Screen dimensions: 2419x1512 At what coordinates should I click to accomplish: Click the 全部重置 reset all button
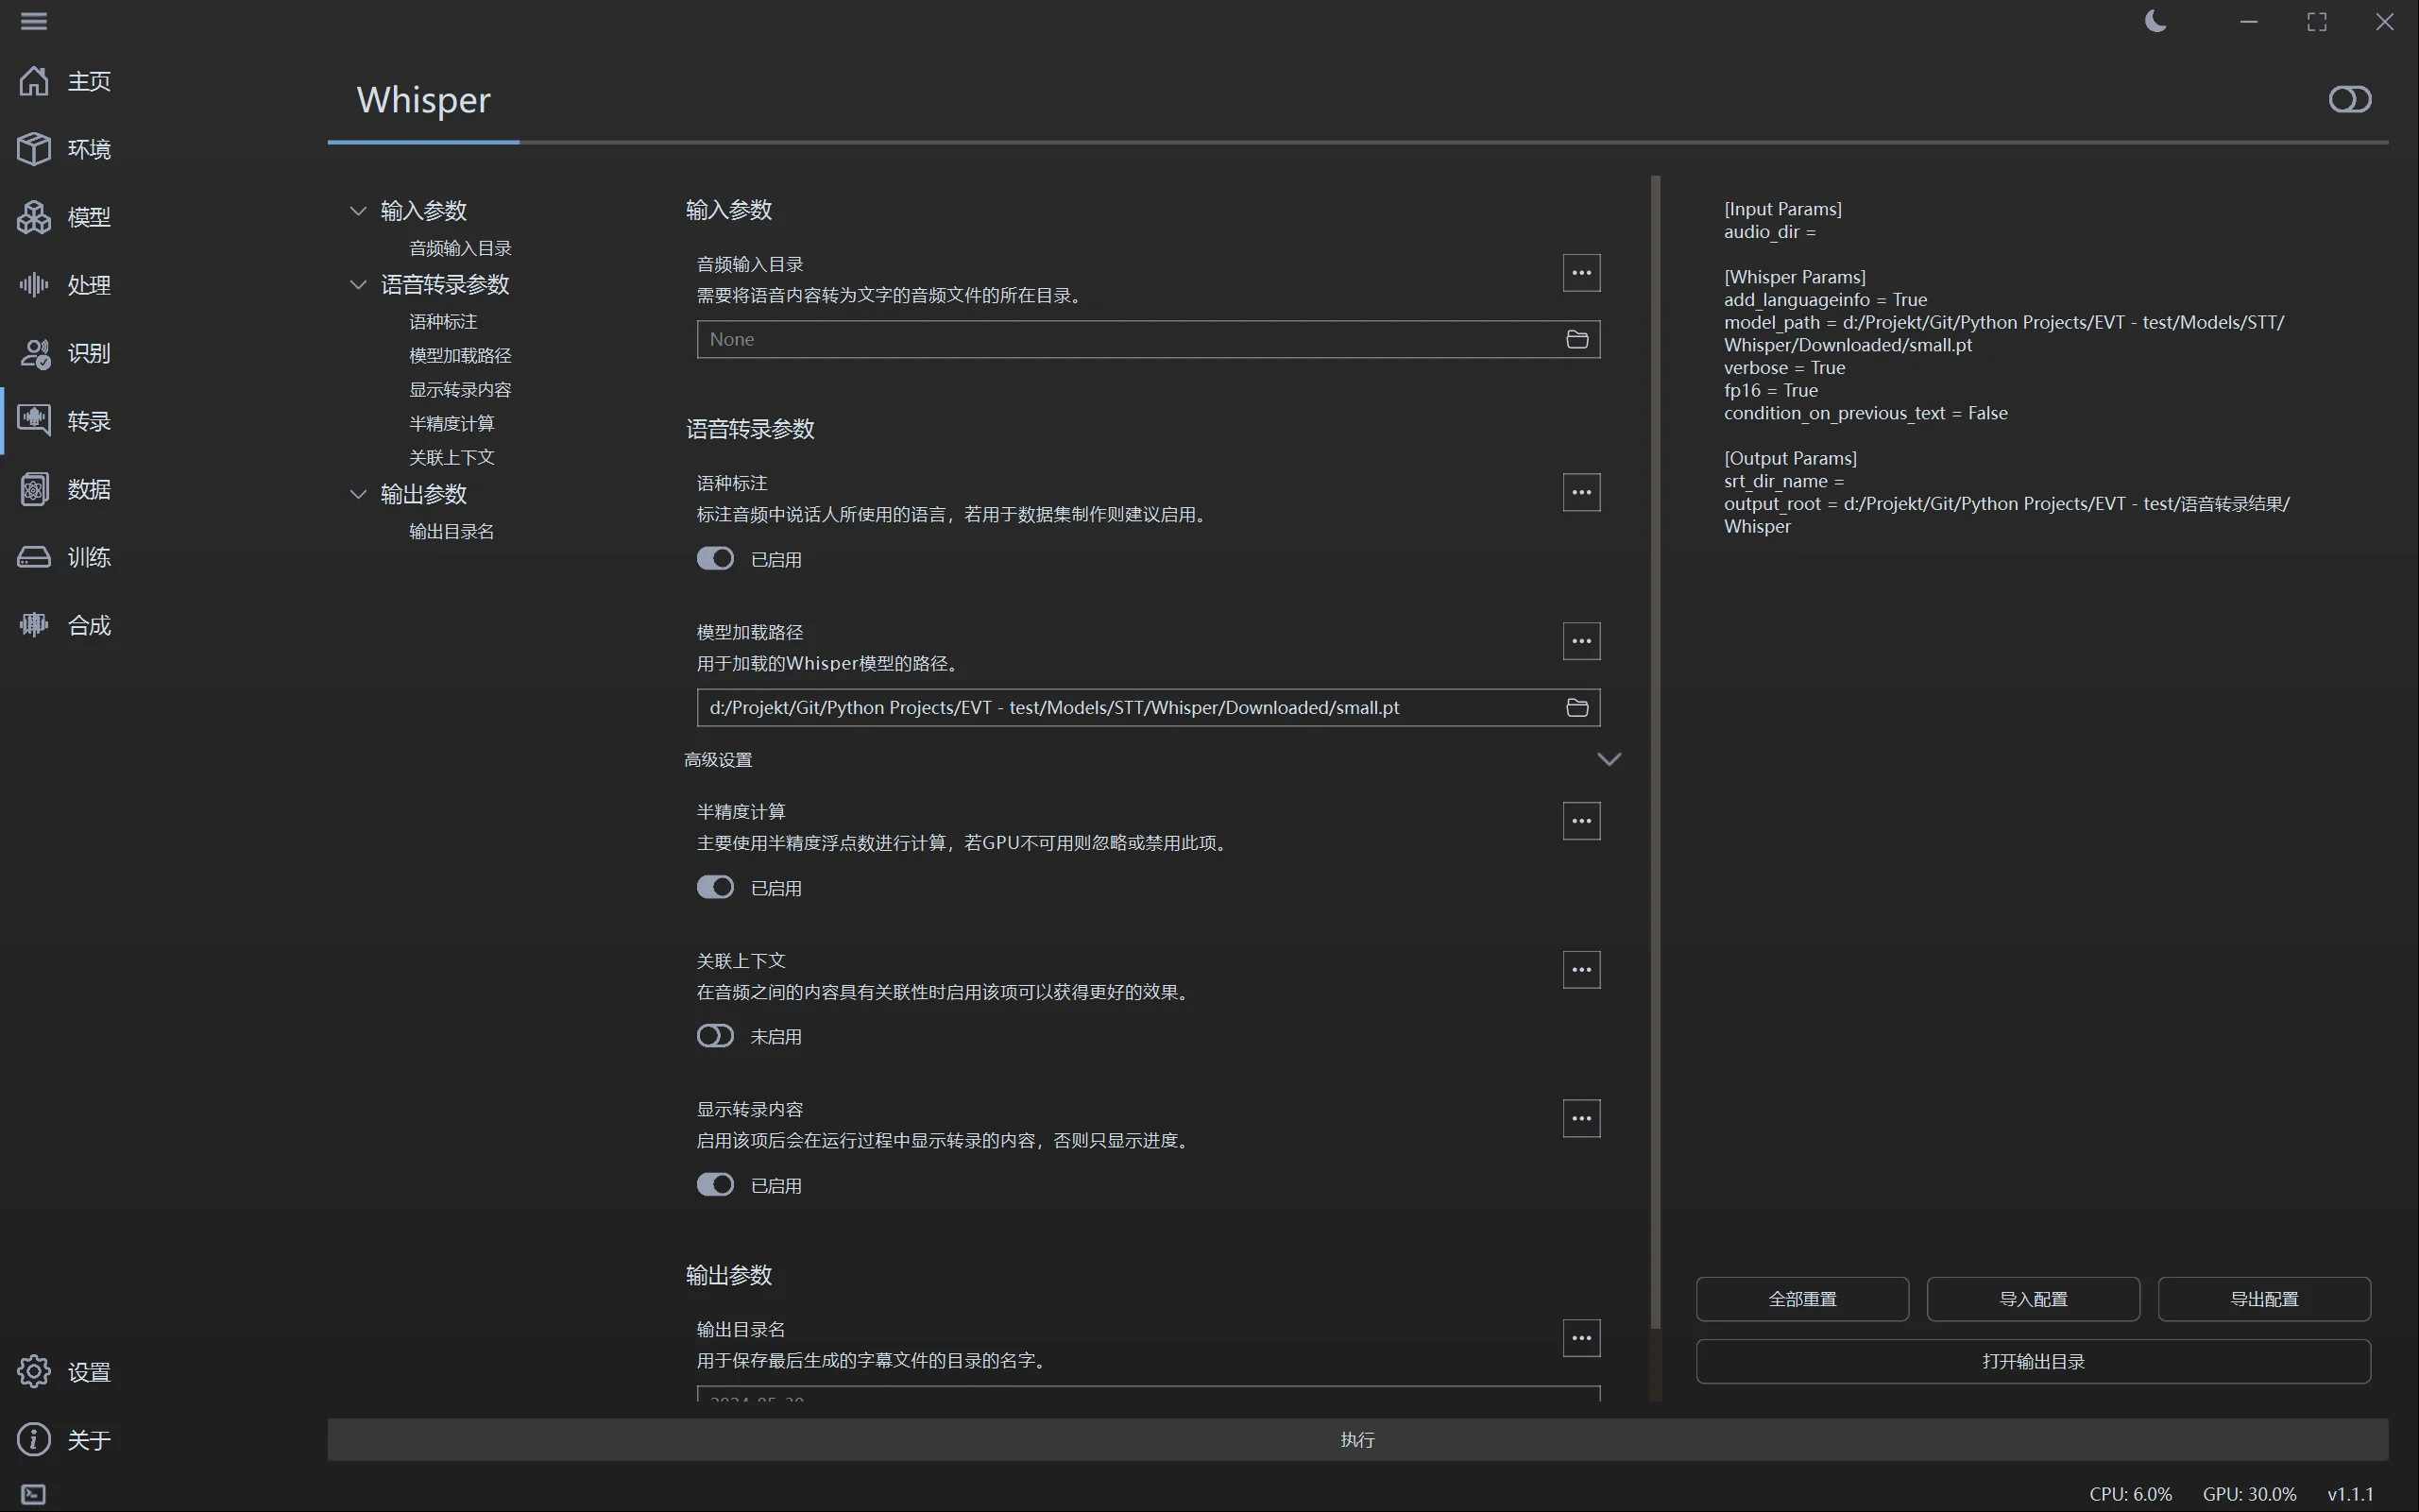[x=1802, y=1299]
